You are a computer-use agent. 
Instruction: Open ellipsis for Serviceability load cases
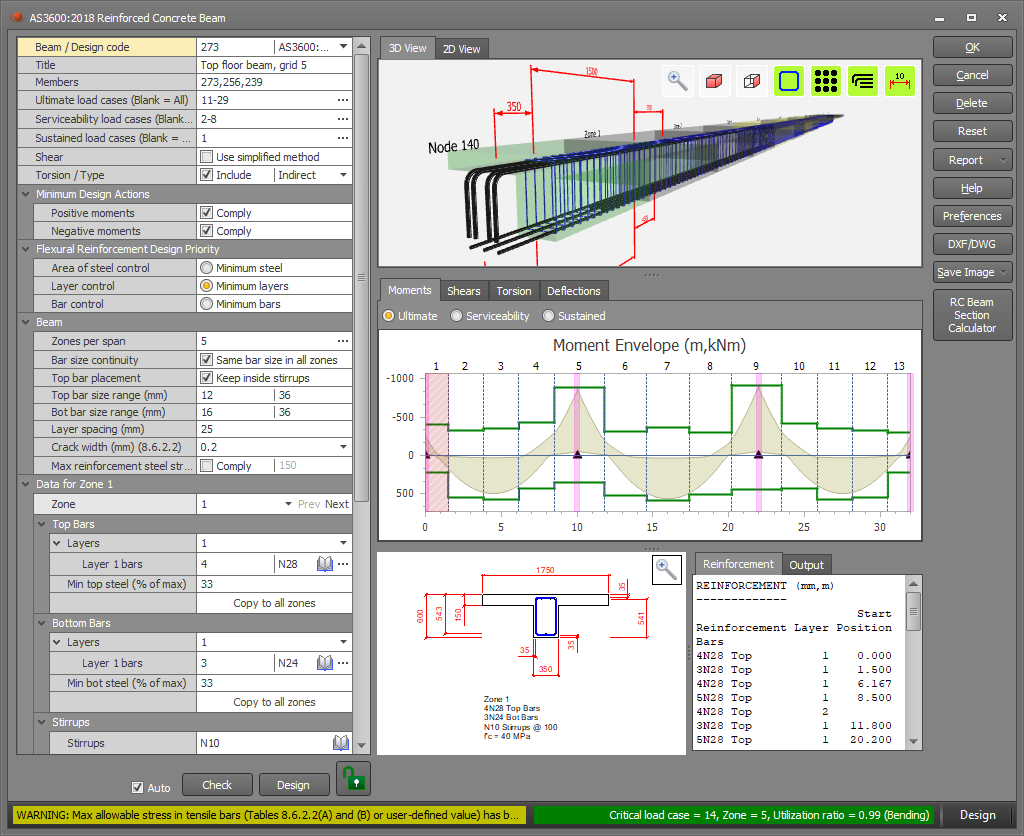coord(343,119)
